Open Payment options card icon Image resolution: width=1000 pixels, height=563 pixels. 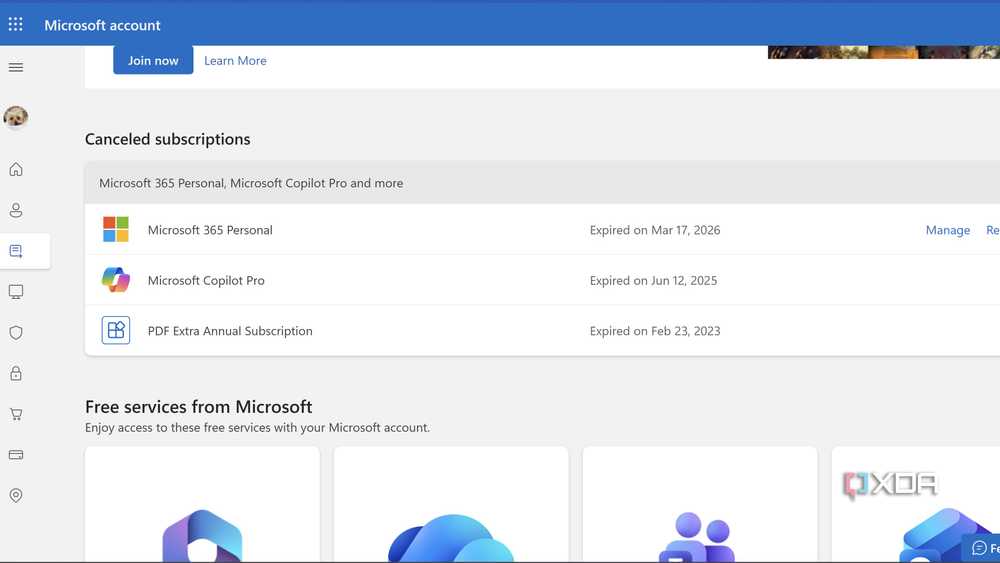tap(16, 455)
